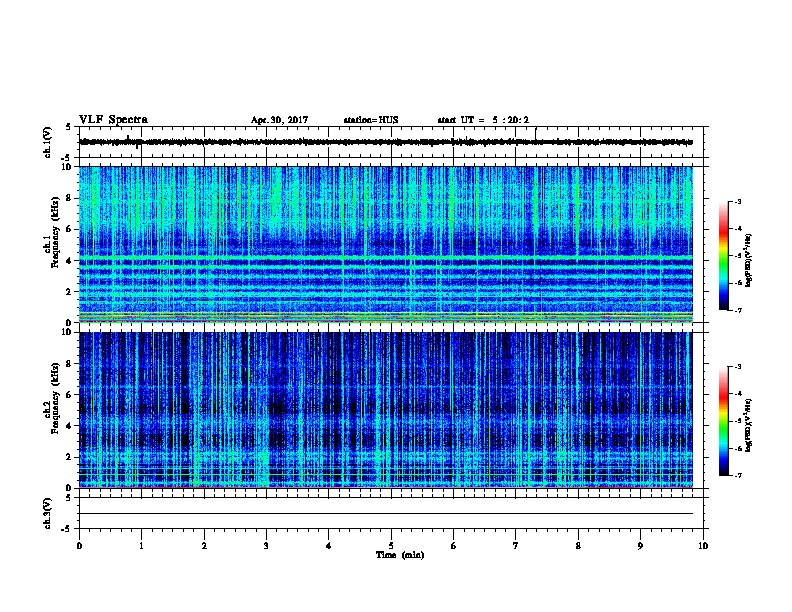Click the "ch.3(V)" axis label
The width and height of the screenshot is (792, 612).
(x=48, y=513)
